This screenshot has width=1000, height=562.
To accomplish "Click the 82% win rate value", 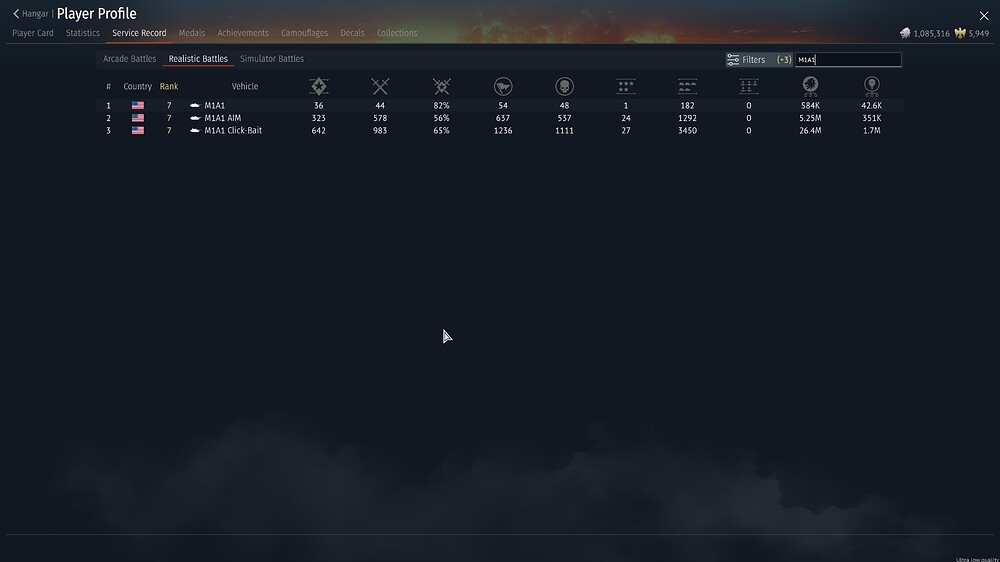I will (441, 105).
